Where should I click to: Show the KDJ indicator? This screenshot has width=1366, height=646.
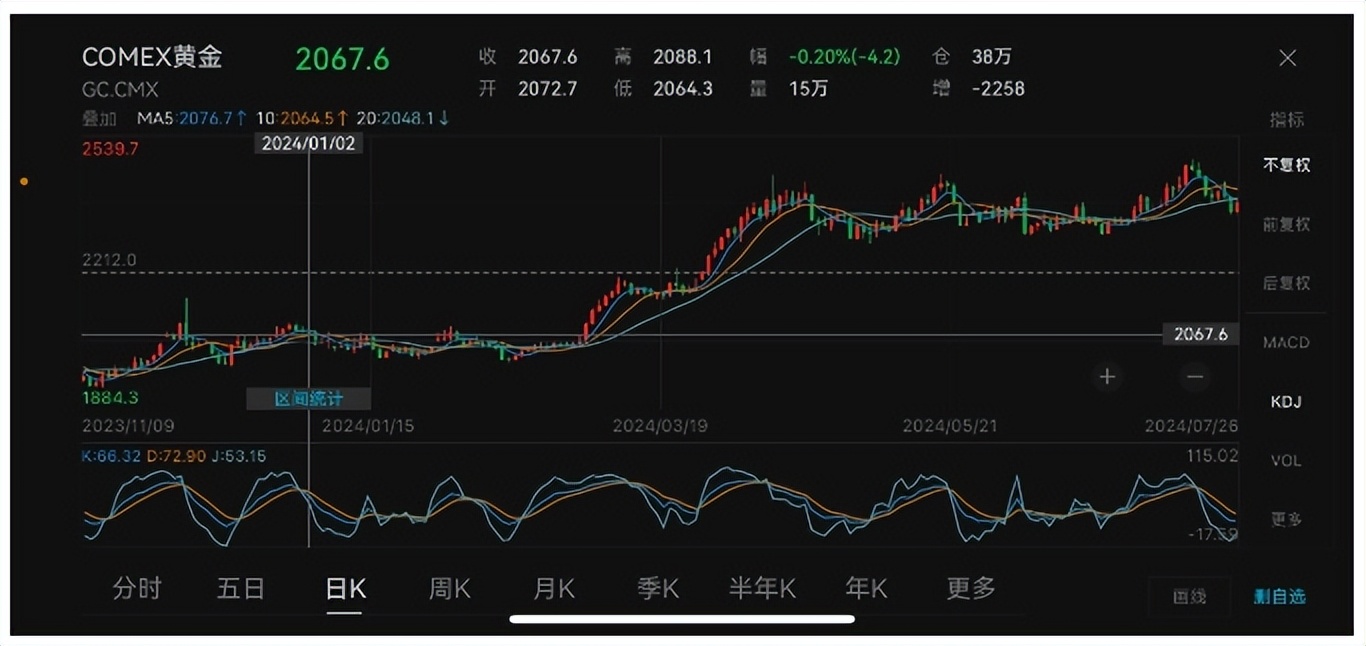pyautogui.click(x=1288, y=401)
